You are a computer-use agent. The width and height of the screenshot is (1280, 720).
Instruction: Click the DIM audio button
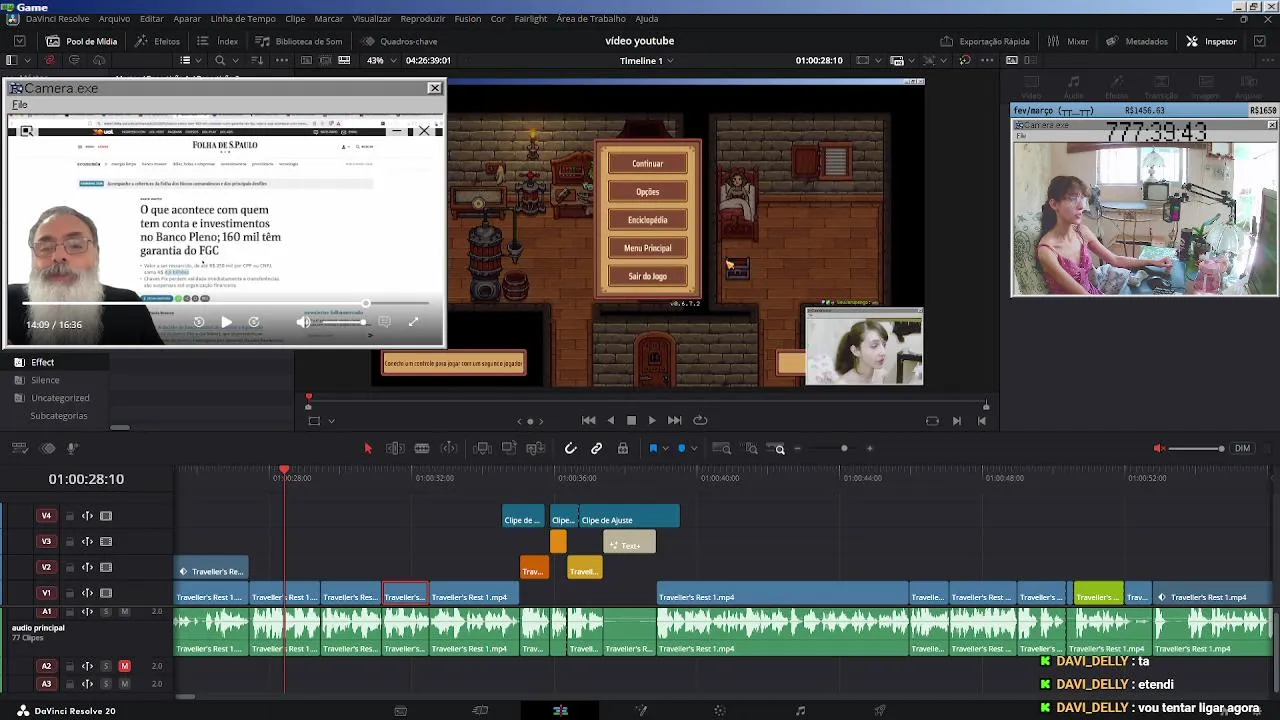[1242, 449]
